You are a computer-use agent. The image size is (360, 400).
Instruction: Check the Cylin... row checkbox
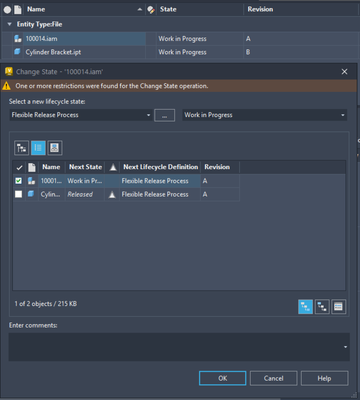tap(19, 194)
